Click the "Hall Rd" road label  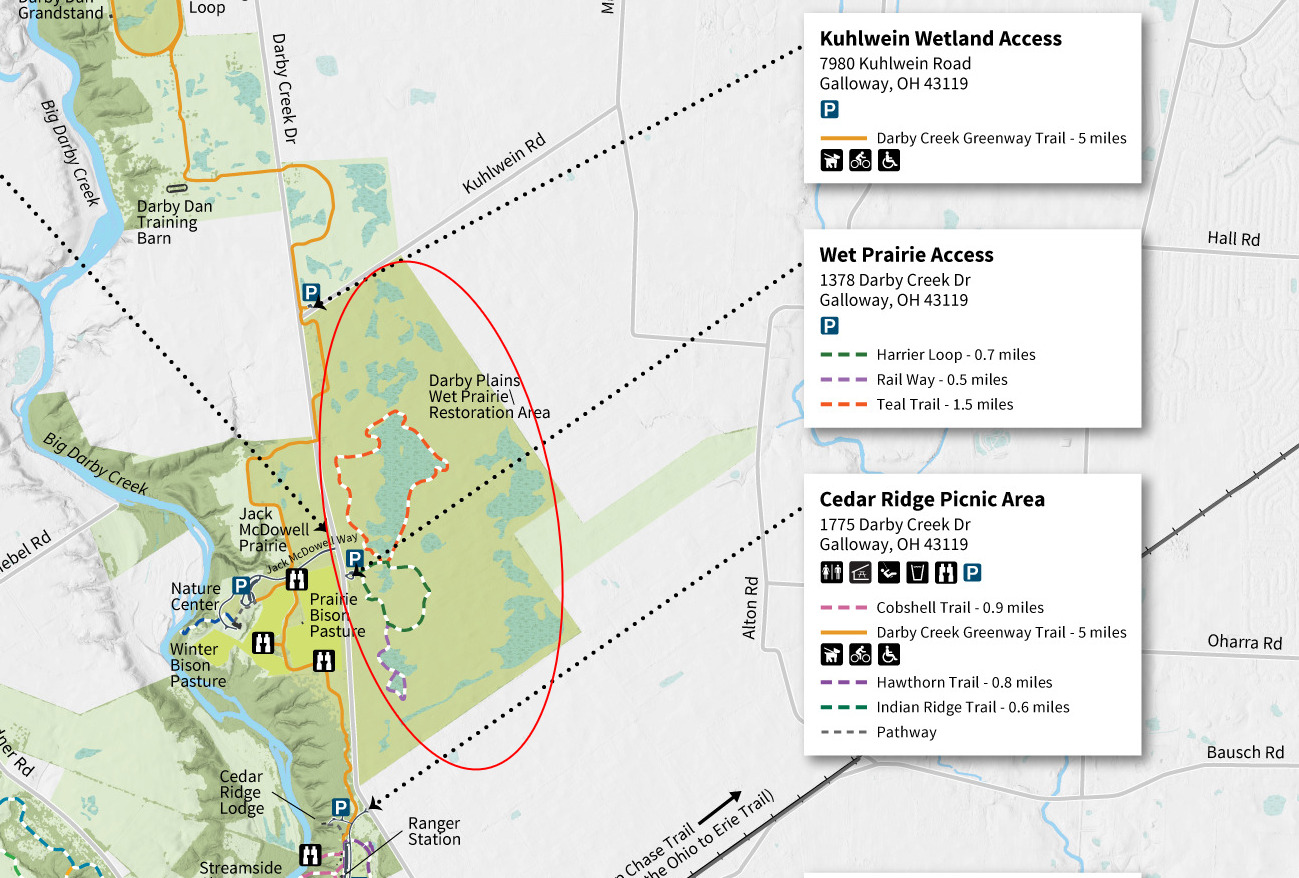[1234, 240]
